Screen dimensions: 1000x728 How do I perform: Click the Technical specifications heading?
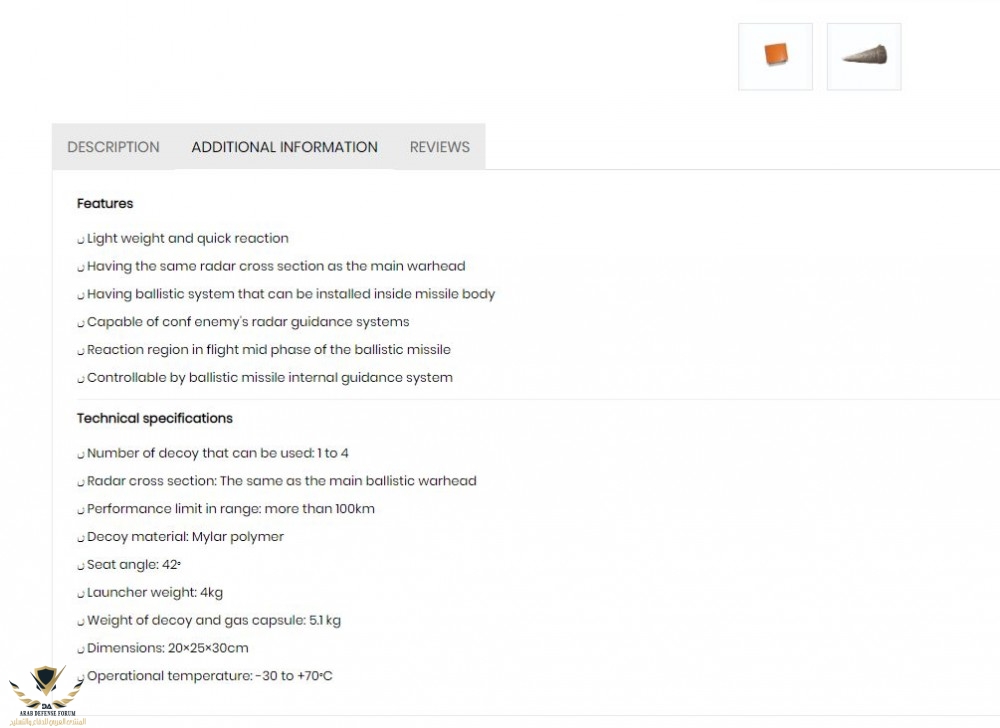[x=155, y=418]
